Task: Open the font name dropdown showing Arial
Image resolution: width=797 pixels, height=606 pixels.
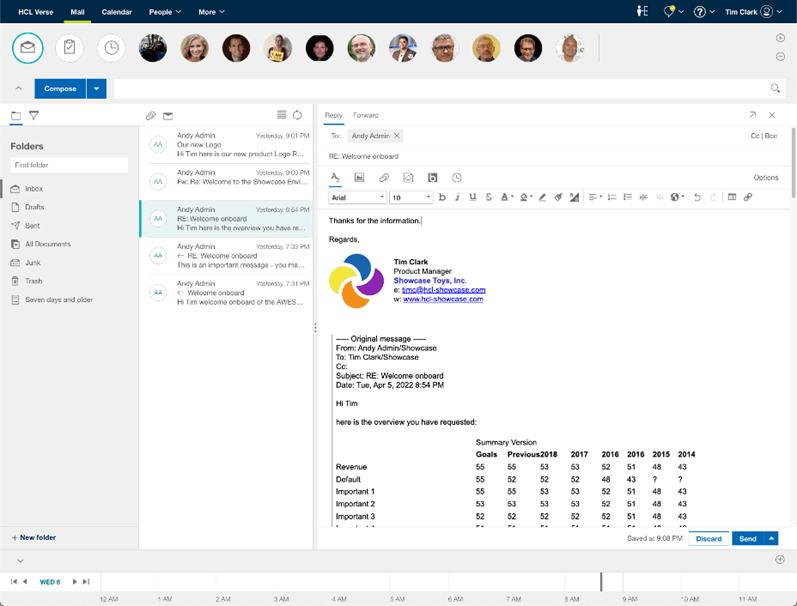Action: [x=357, y=197]
